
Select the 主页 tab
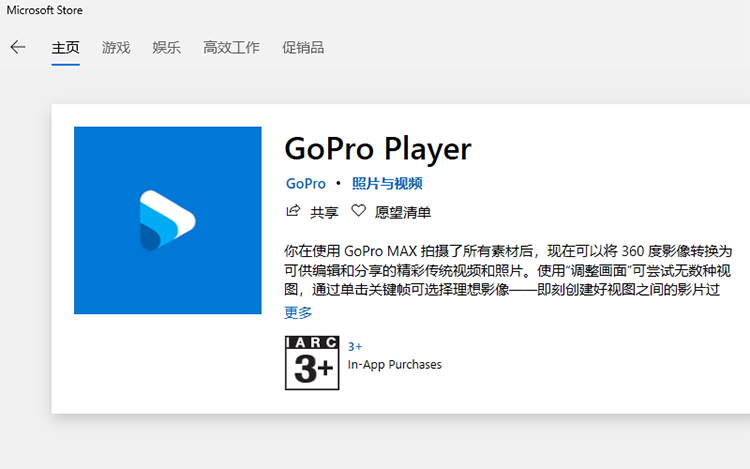66,47
